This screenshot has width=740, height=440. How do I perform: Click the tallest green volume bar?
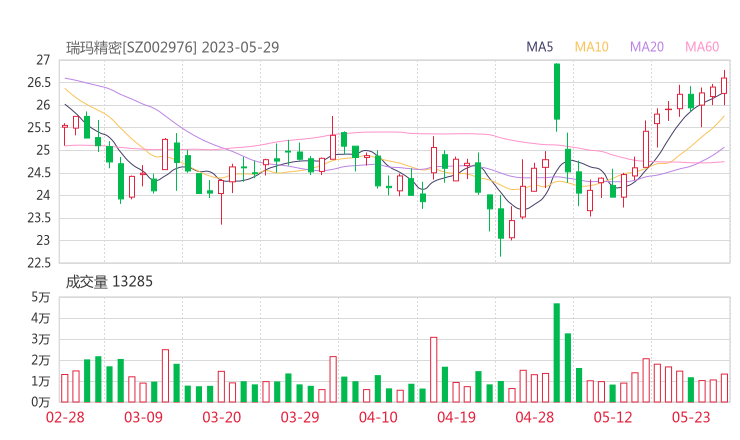[x=557, y=353]
